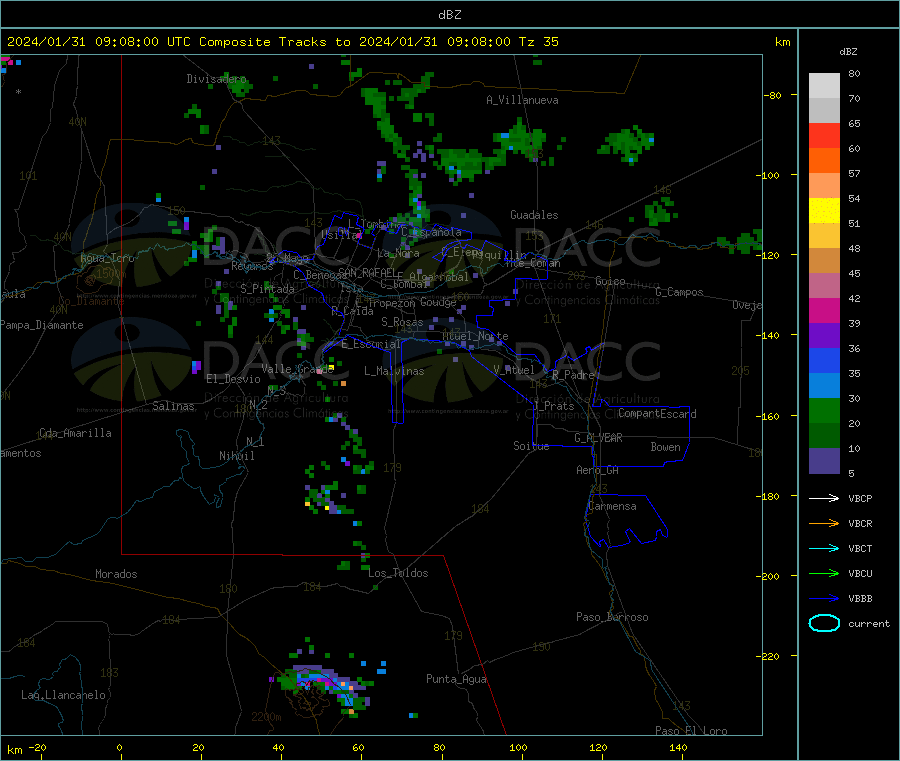Click the 'current' legend label
The width and height of the screenshot is (900, 761).
(x=869, y=624)
